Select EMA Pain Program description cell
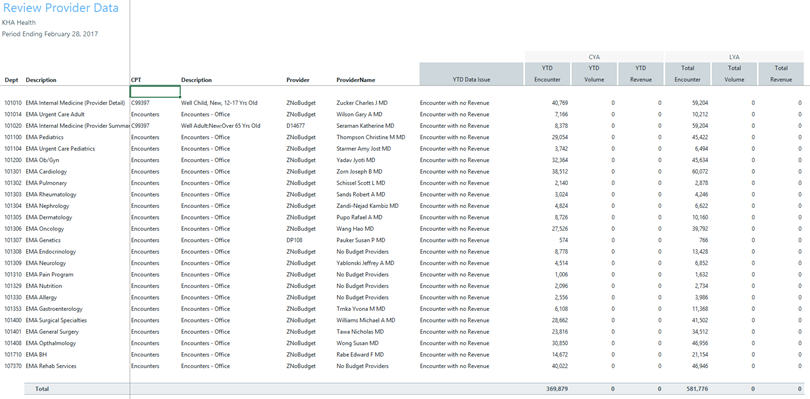This screenshot has height=399, width=810. click(x=50, y=274)
